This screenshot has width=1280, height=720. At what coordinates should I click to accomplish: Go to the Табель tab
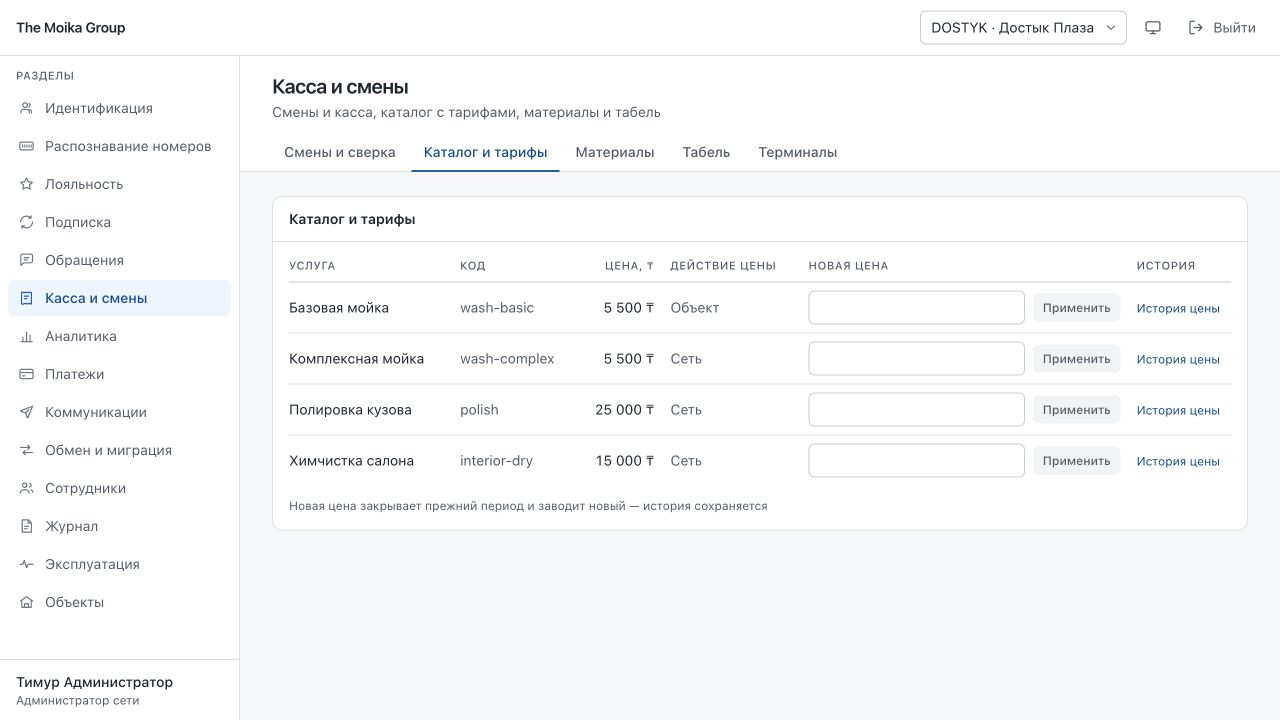[706, 152]
